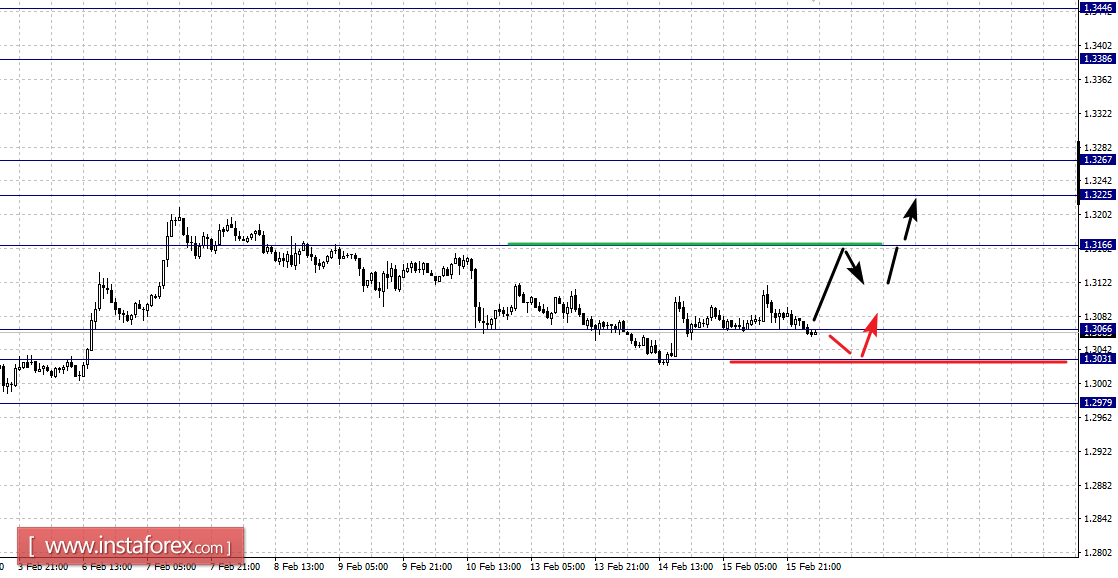
Task: Select the 1.2802 axis price value
Action: tap(1098, 552)
